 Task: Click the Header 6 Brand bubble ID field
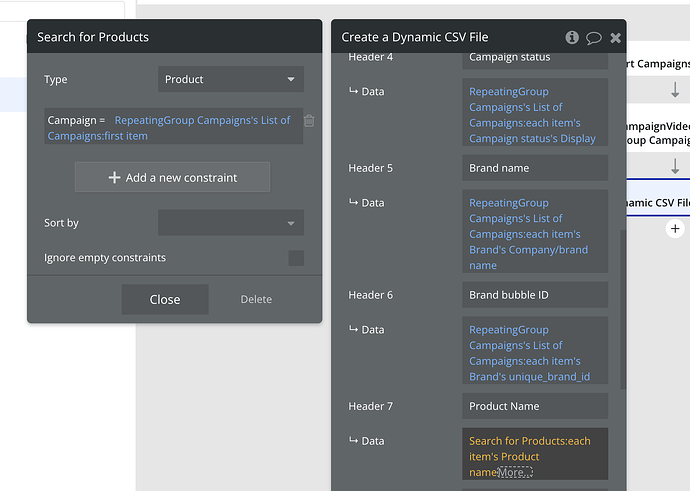[535, 295]
